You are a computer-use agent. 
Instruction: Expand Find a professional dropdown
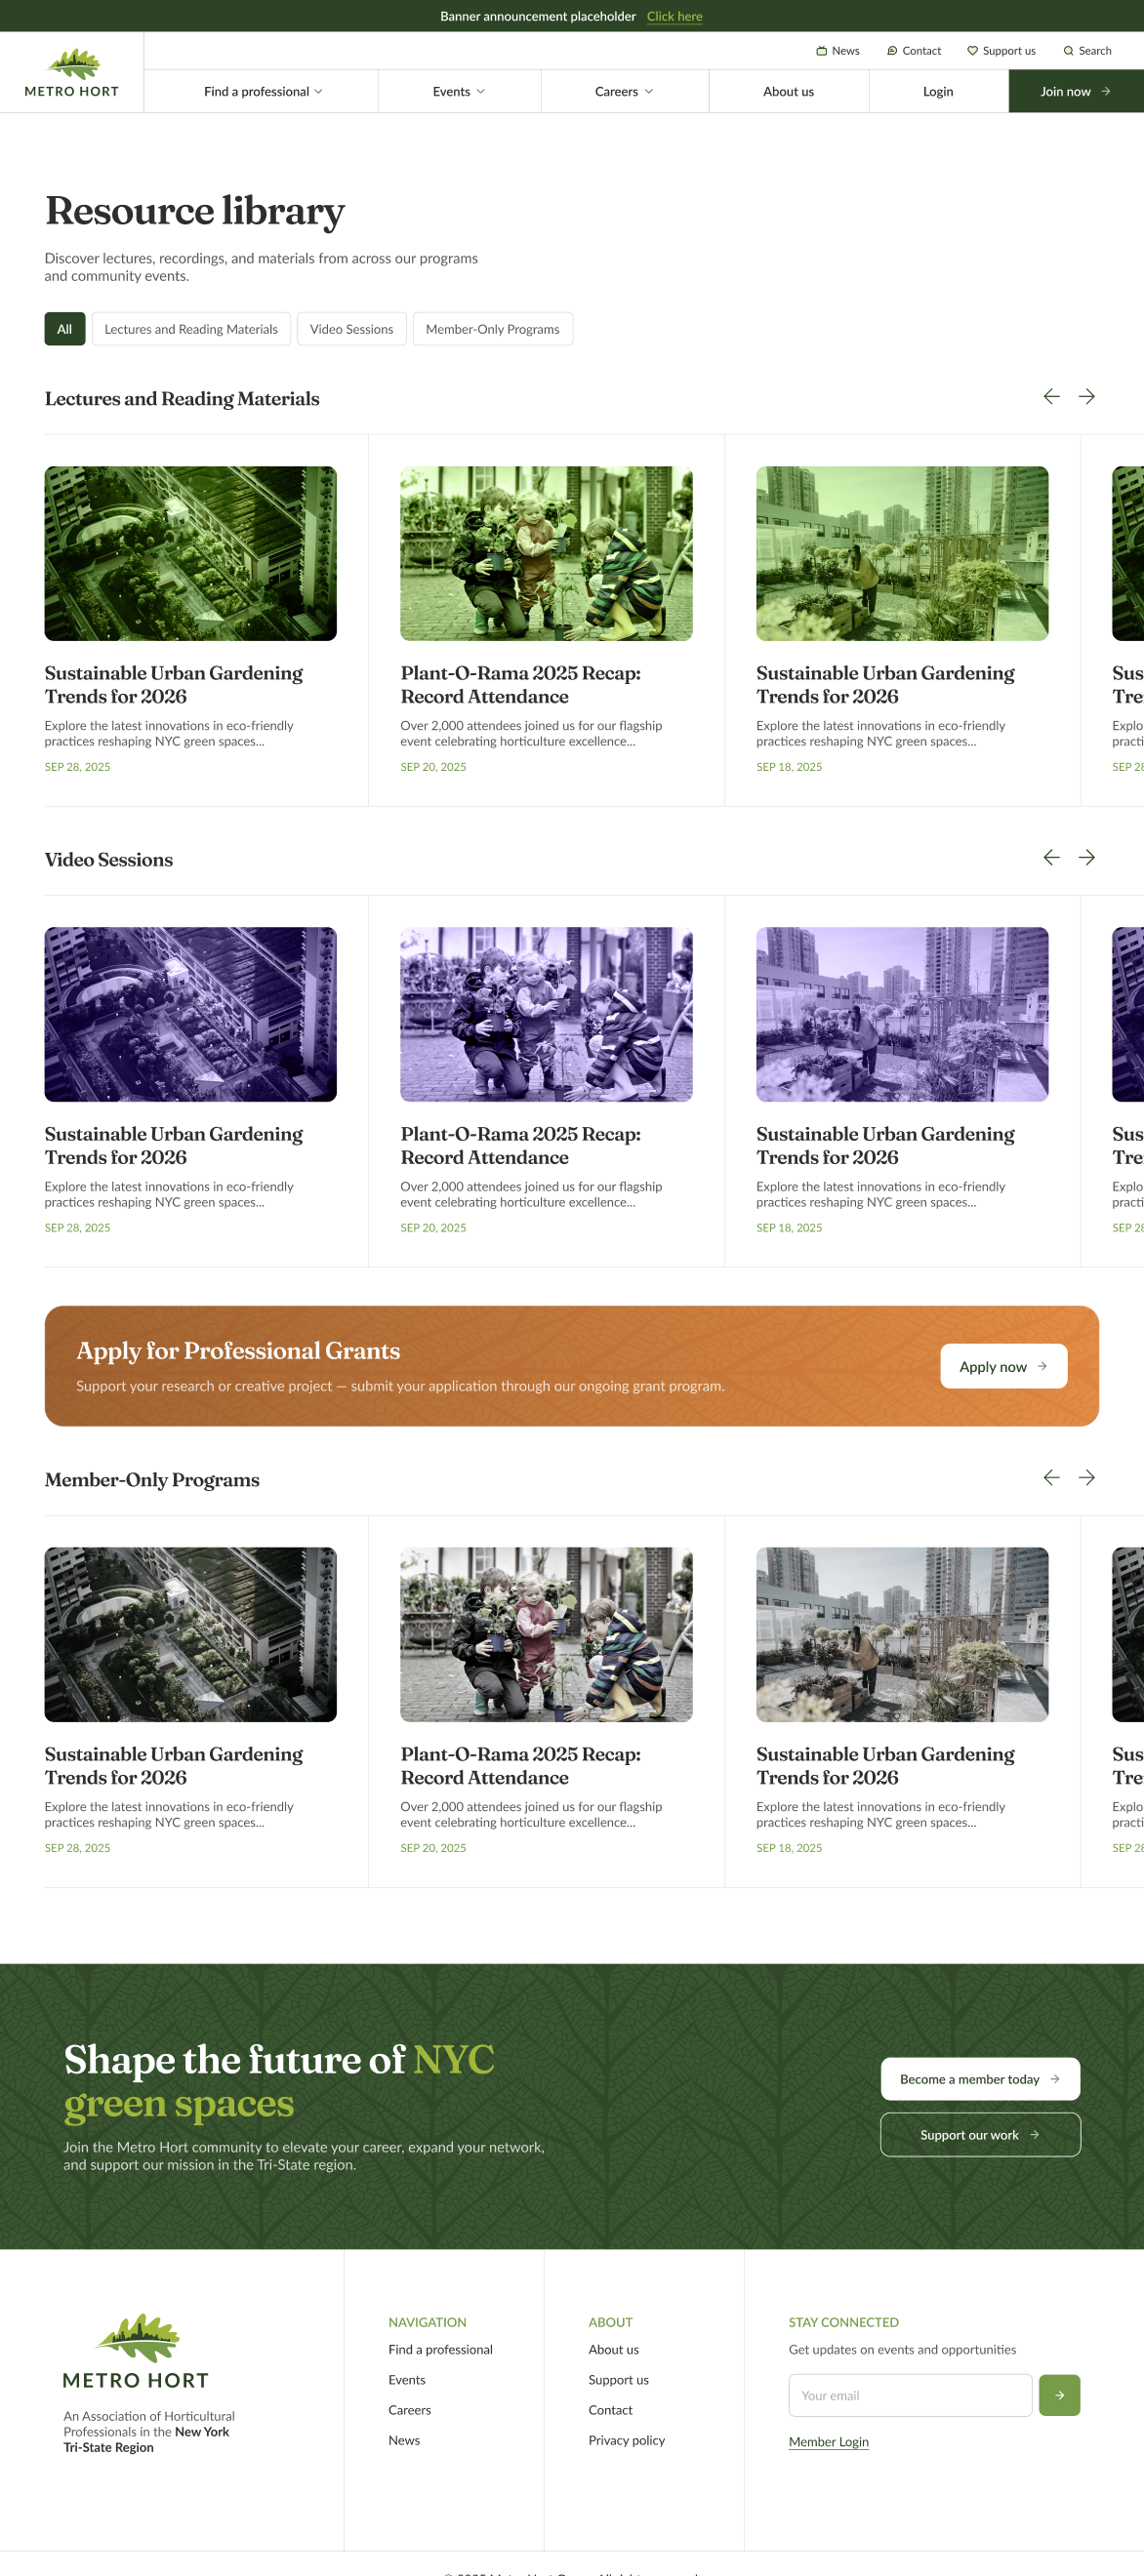click(x=262, y=92)
